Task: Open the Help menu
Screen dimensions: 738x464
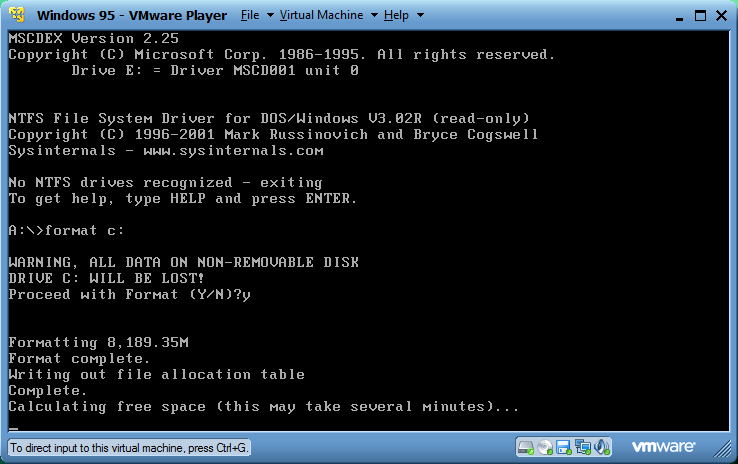Action: point(396,15)
